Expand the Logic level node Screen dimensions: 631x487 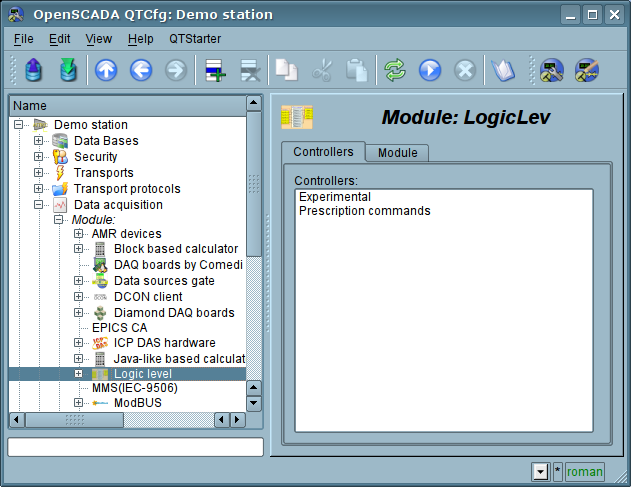tap(78, 374)
